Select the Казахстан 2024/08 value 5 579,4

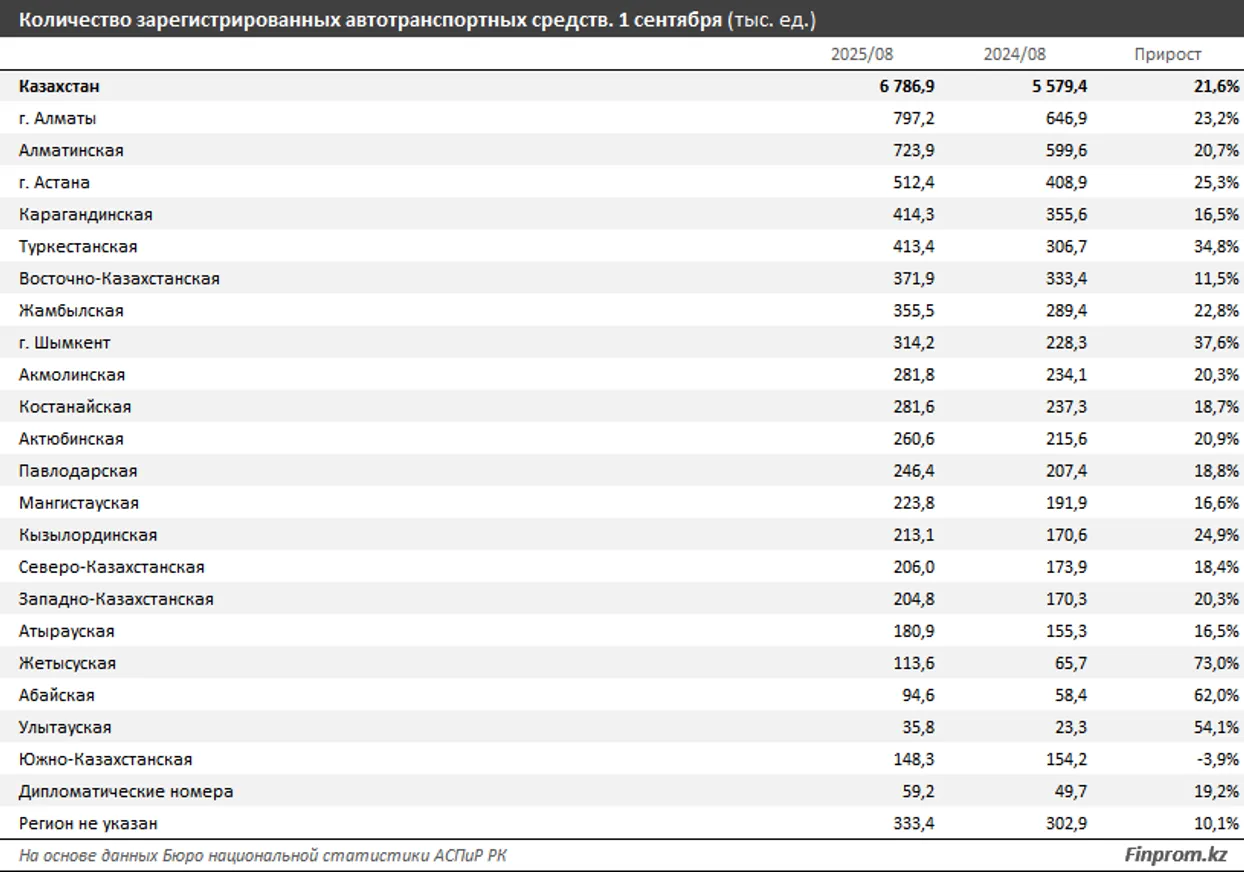tap(1059, 87)
